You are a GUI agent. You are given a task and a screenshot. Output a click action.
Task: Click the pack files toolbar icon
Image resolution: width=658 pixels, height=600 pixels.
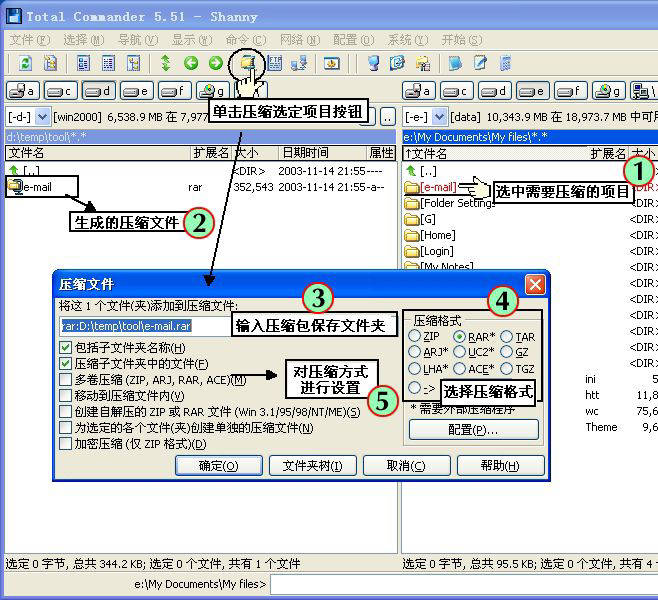(247, 63)
